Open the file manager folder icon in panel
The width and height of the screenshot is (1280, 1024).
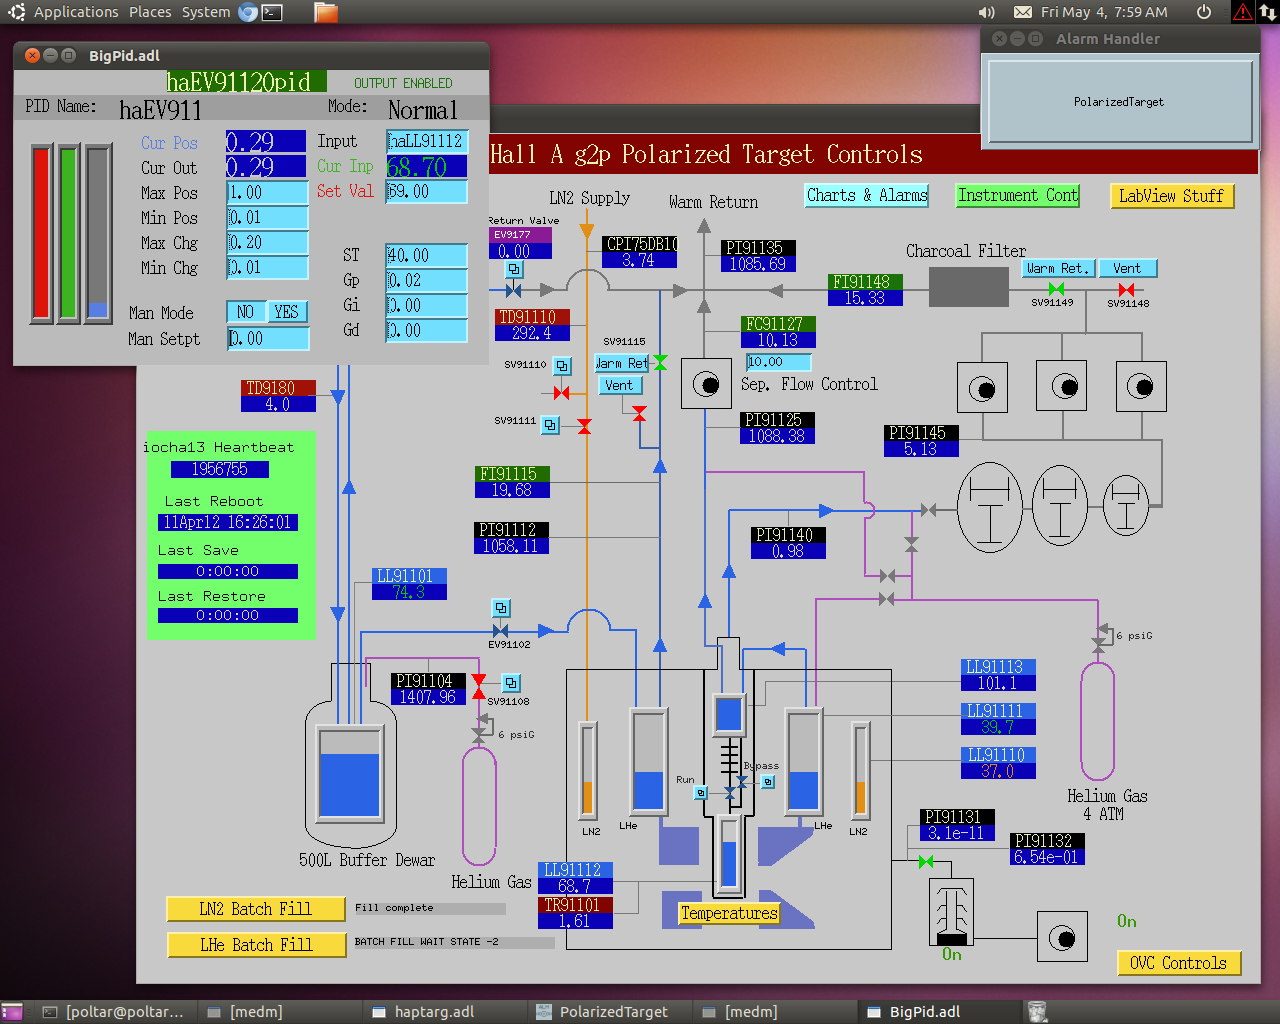click(x=326, y=12)
